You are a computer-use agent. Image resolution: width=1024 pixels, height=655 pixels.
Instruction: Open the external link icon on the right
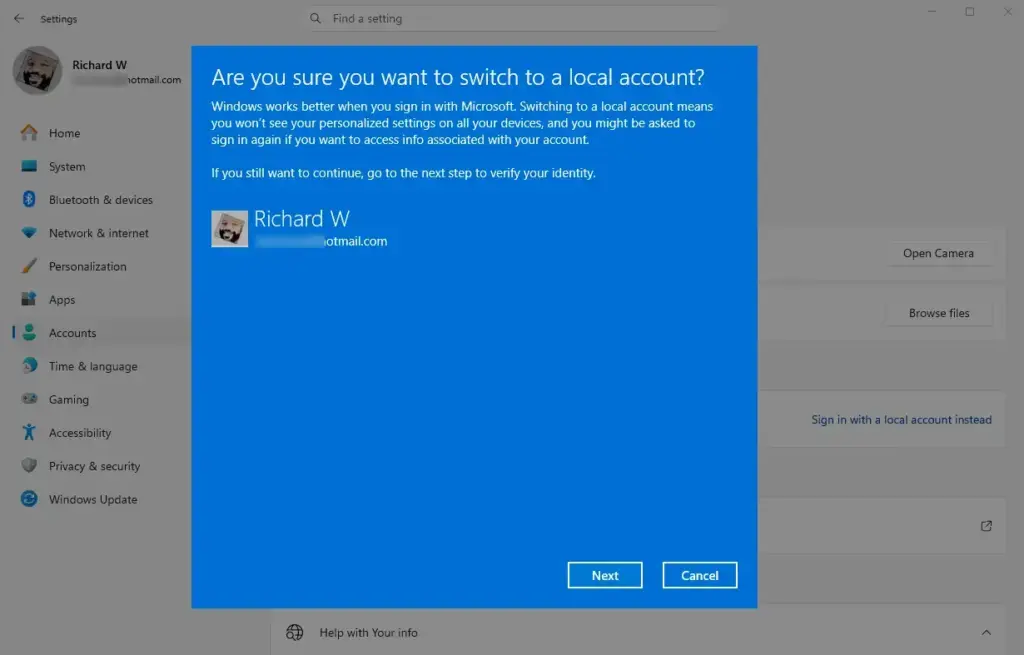986,526
